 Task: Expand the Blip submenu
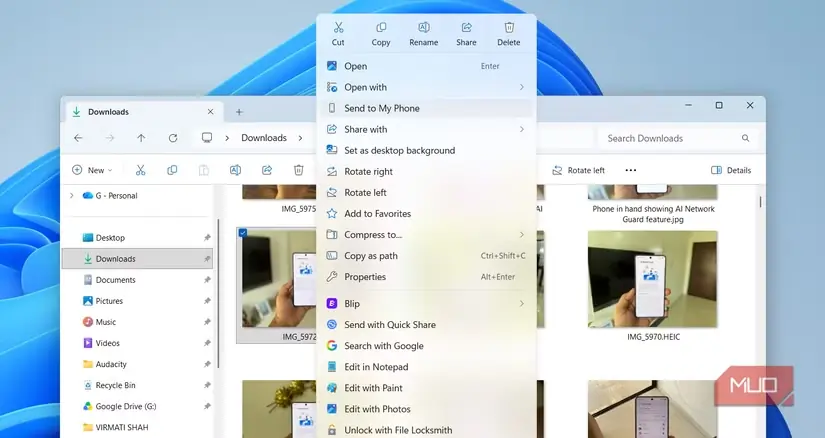[426, 303]
